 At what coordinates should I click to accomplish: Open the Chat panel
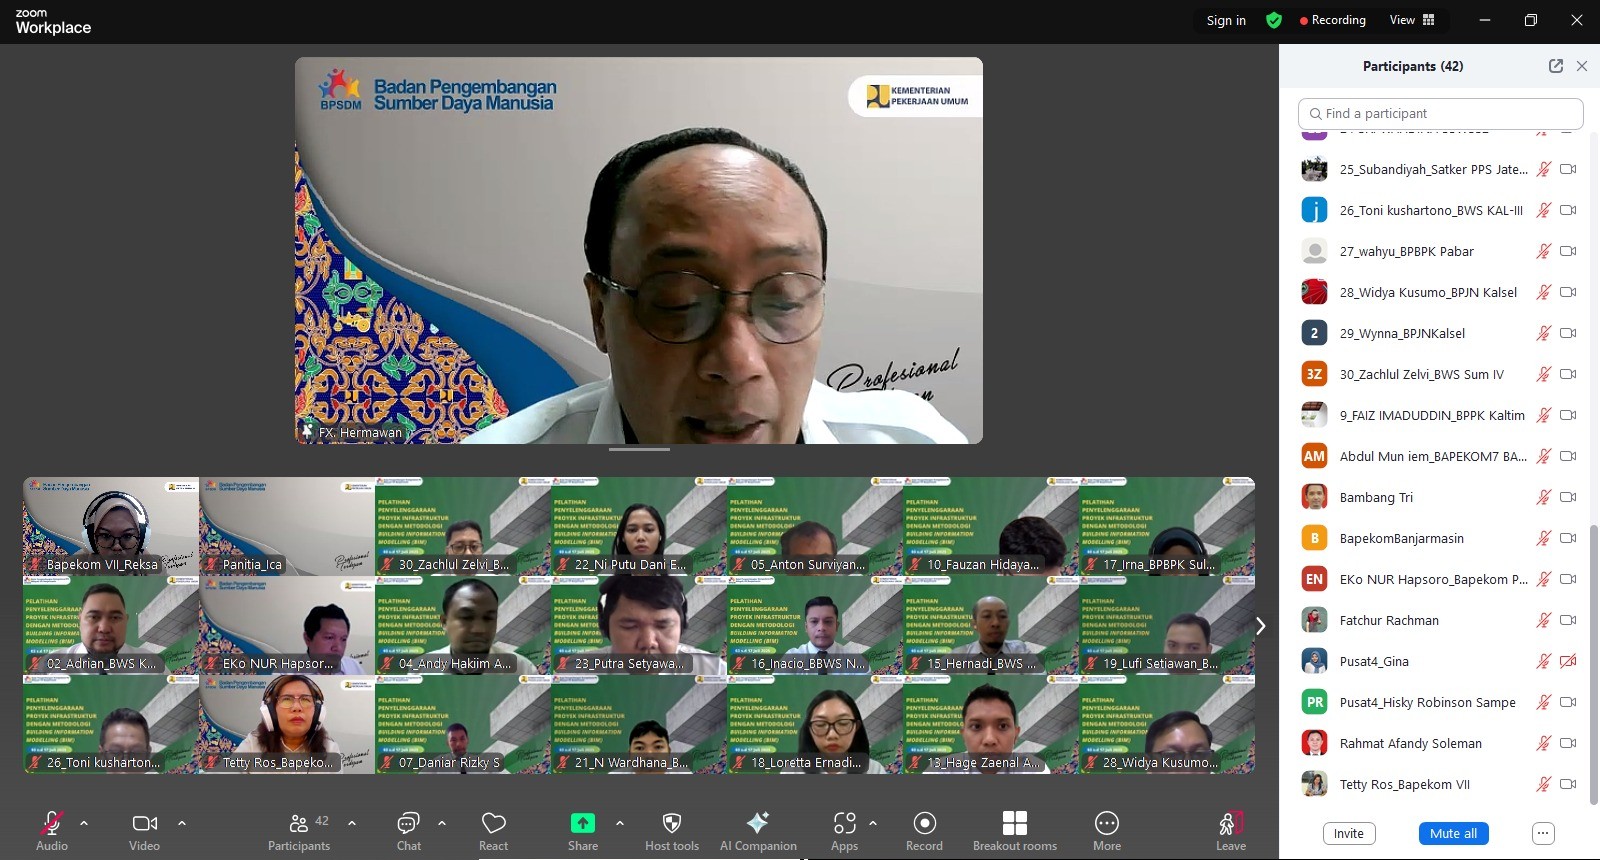point(408,823)
